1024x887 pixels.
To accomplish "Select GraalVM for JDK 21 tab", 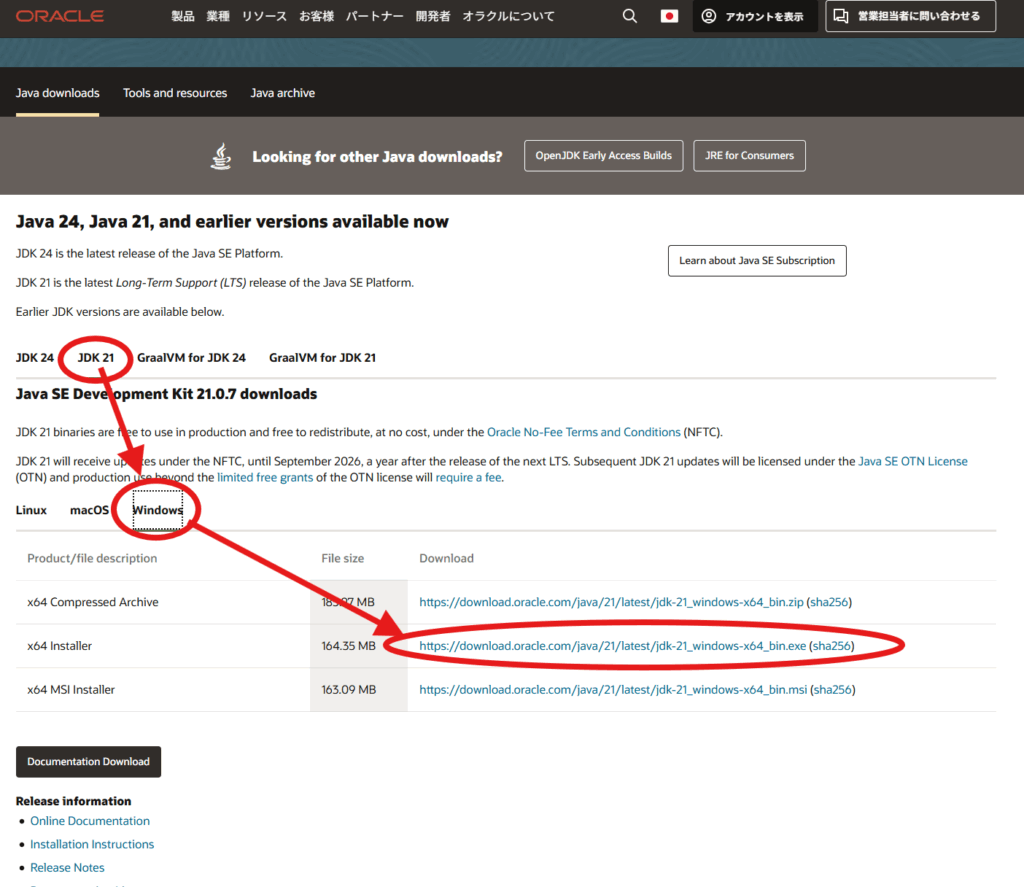I will coord(323,357).
